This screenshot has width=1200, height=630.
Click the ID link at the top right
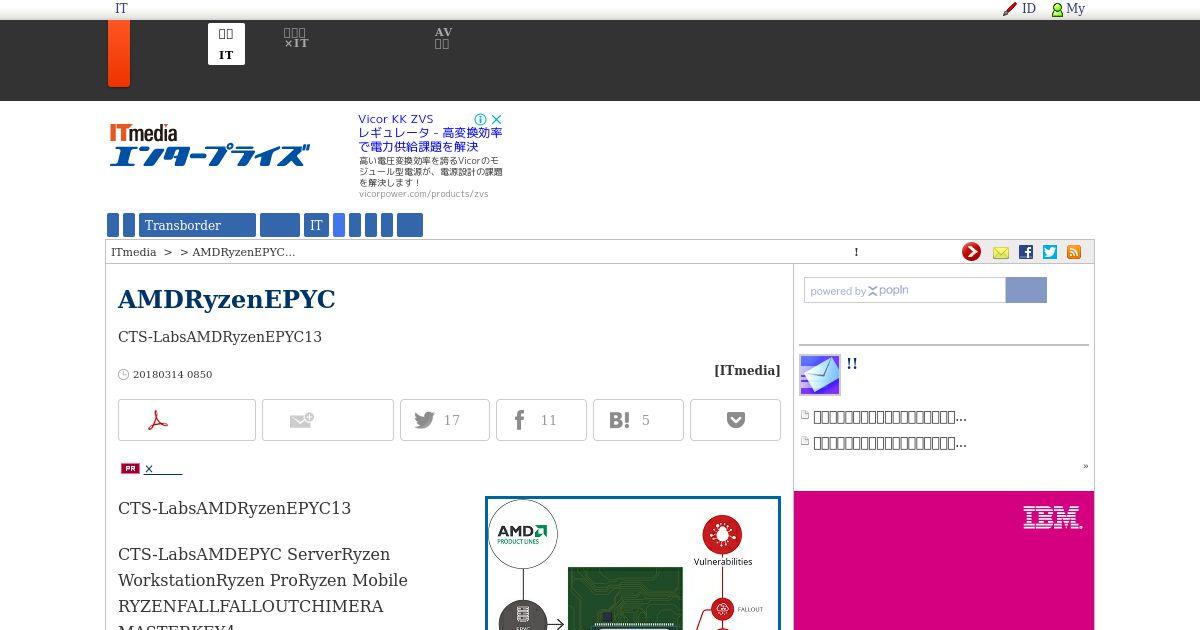pos(1029,9)
